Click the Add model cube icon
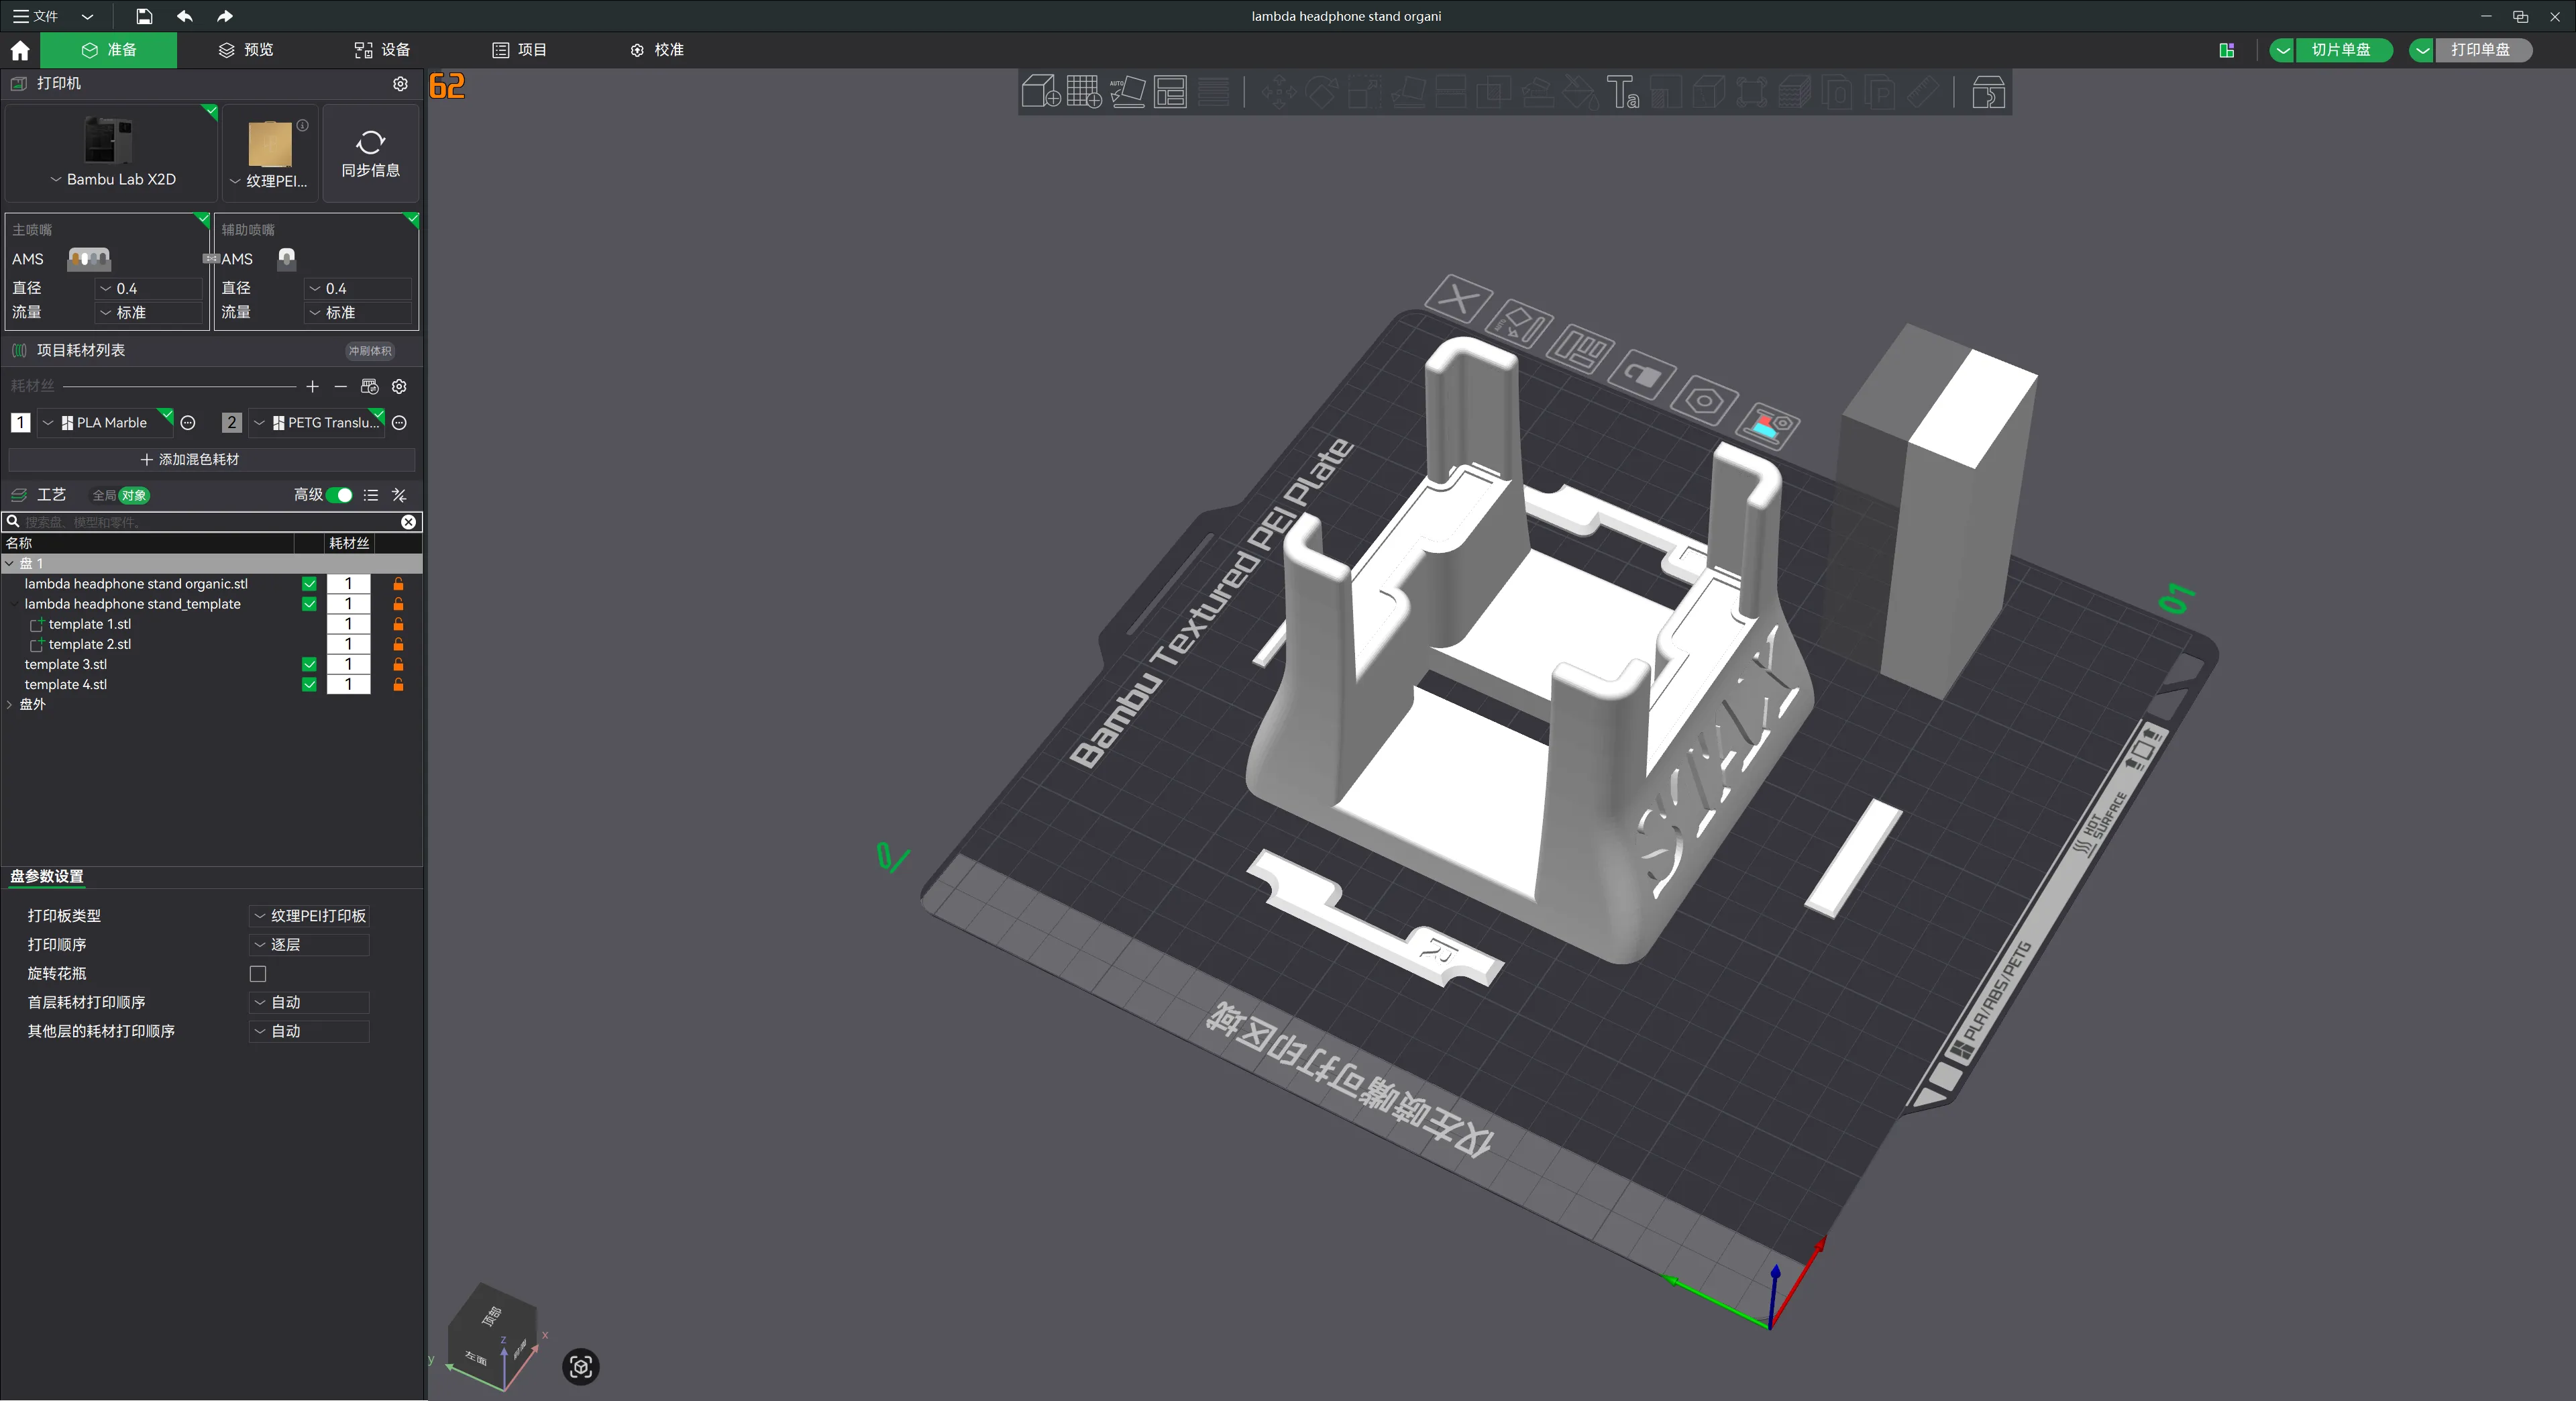Screen dimensions: 2576x1401 tap(1041, 92)
